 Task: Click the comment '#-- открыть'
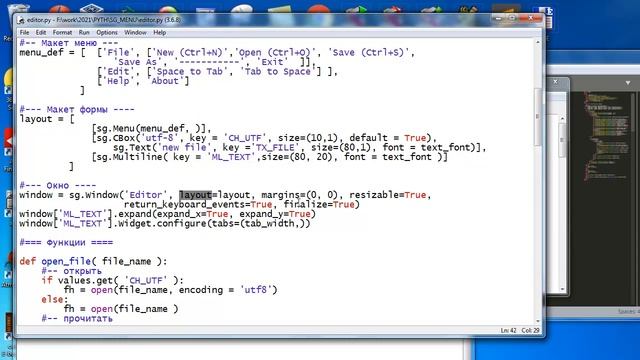tap(71, 271)
